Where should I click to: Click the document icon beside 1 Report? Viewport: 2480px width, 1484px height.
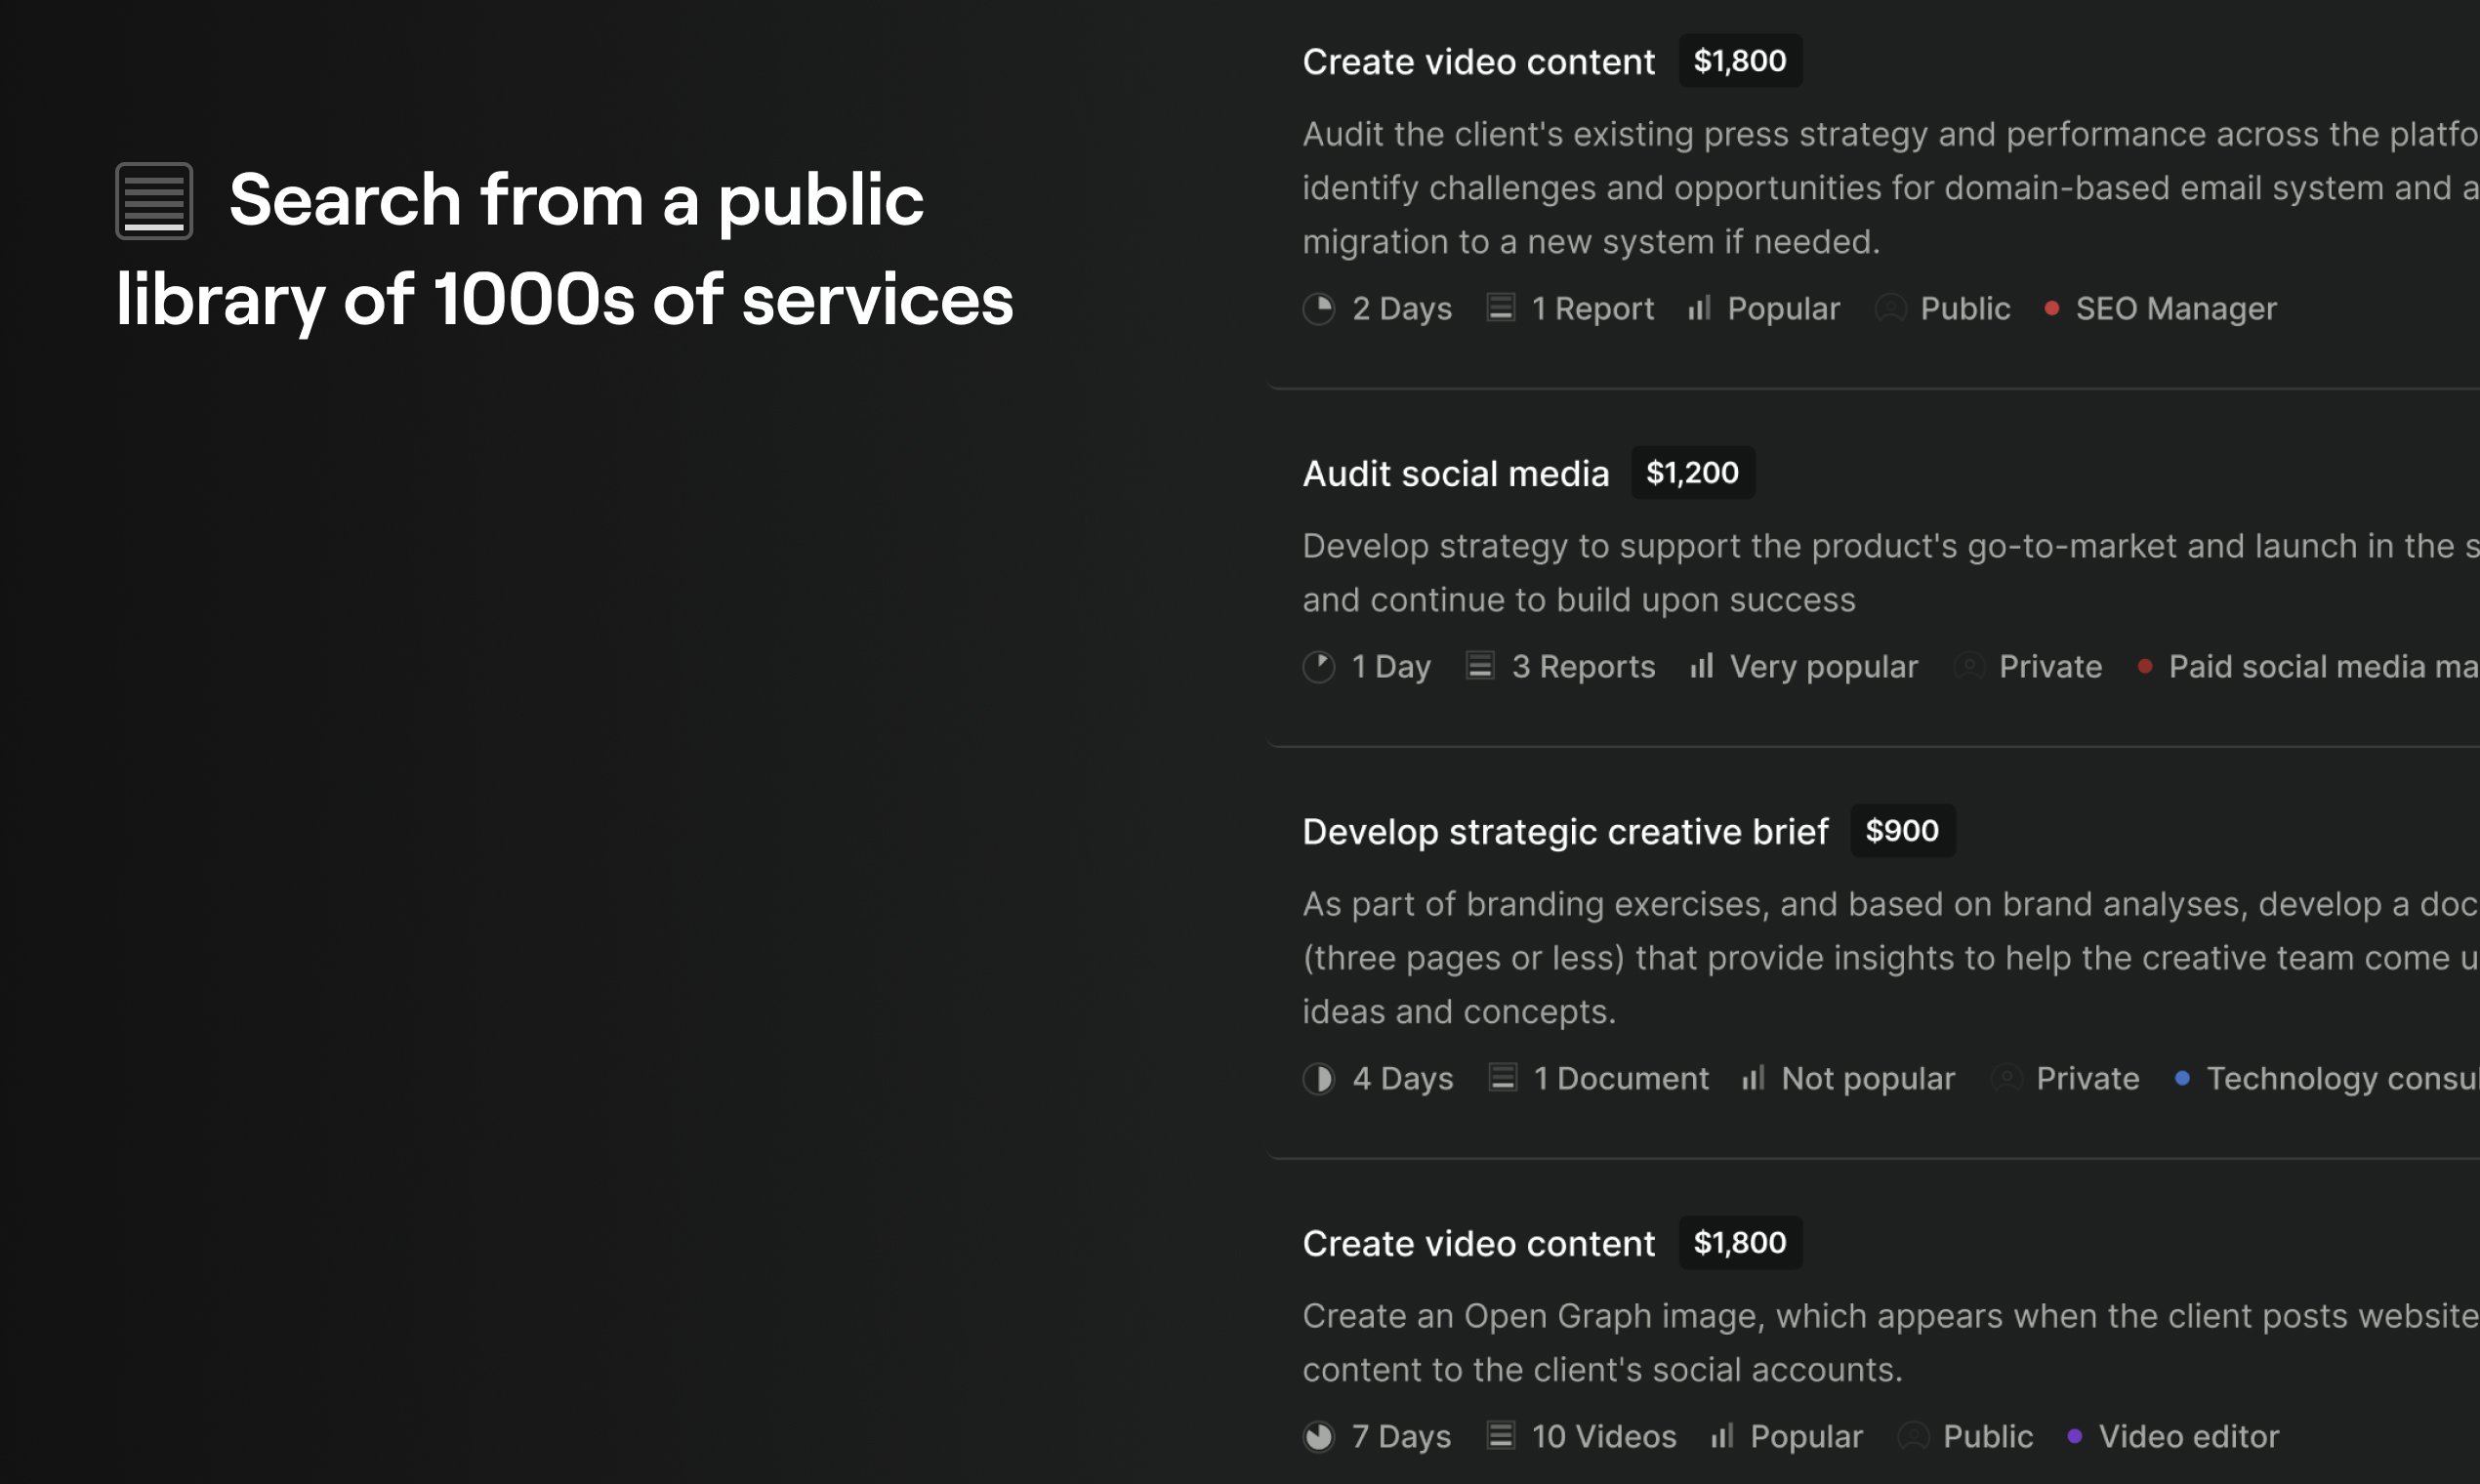(x=1500, y=307)
